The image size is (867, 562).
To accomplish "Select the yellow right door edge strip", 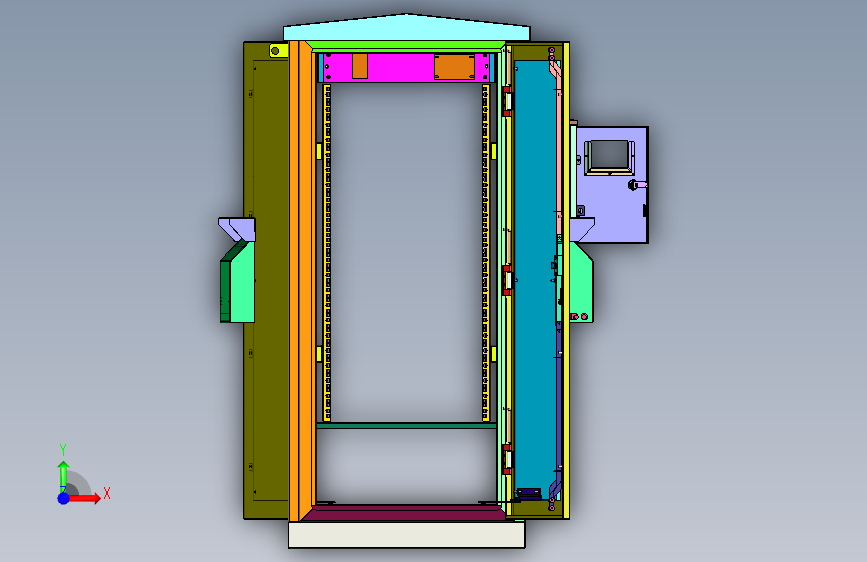I will (566, 280).
